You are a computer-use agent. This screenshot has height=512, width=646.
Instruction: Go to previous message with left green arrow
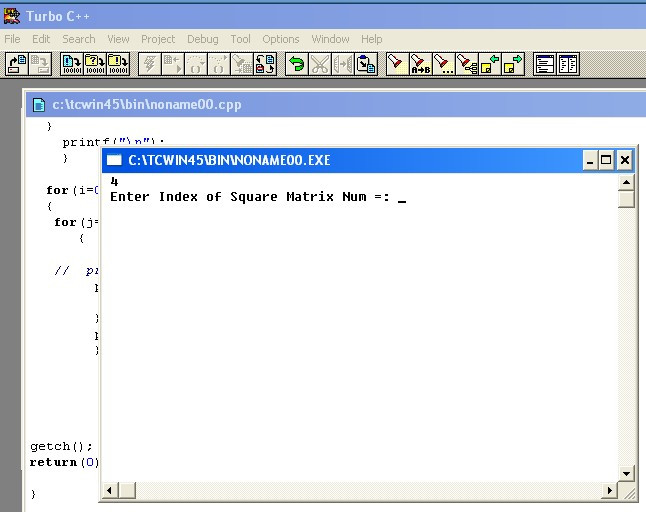(x=489, y=64)
